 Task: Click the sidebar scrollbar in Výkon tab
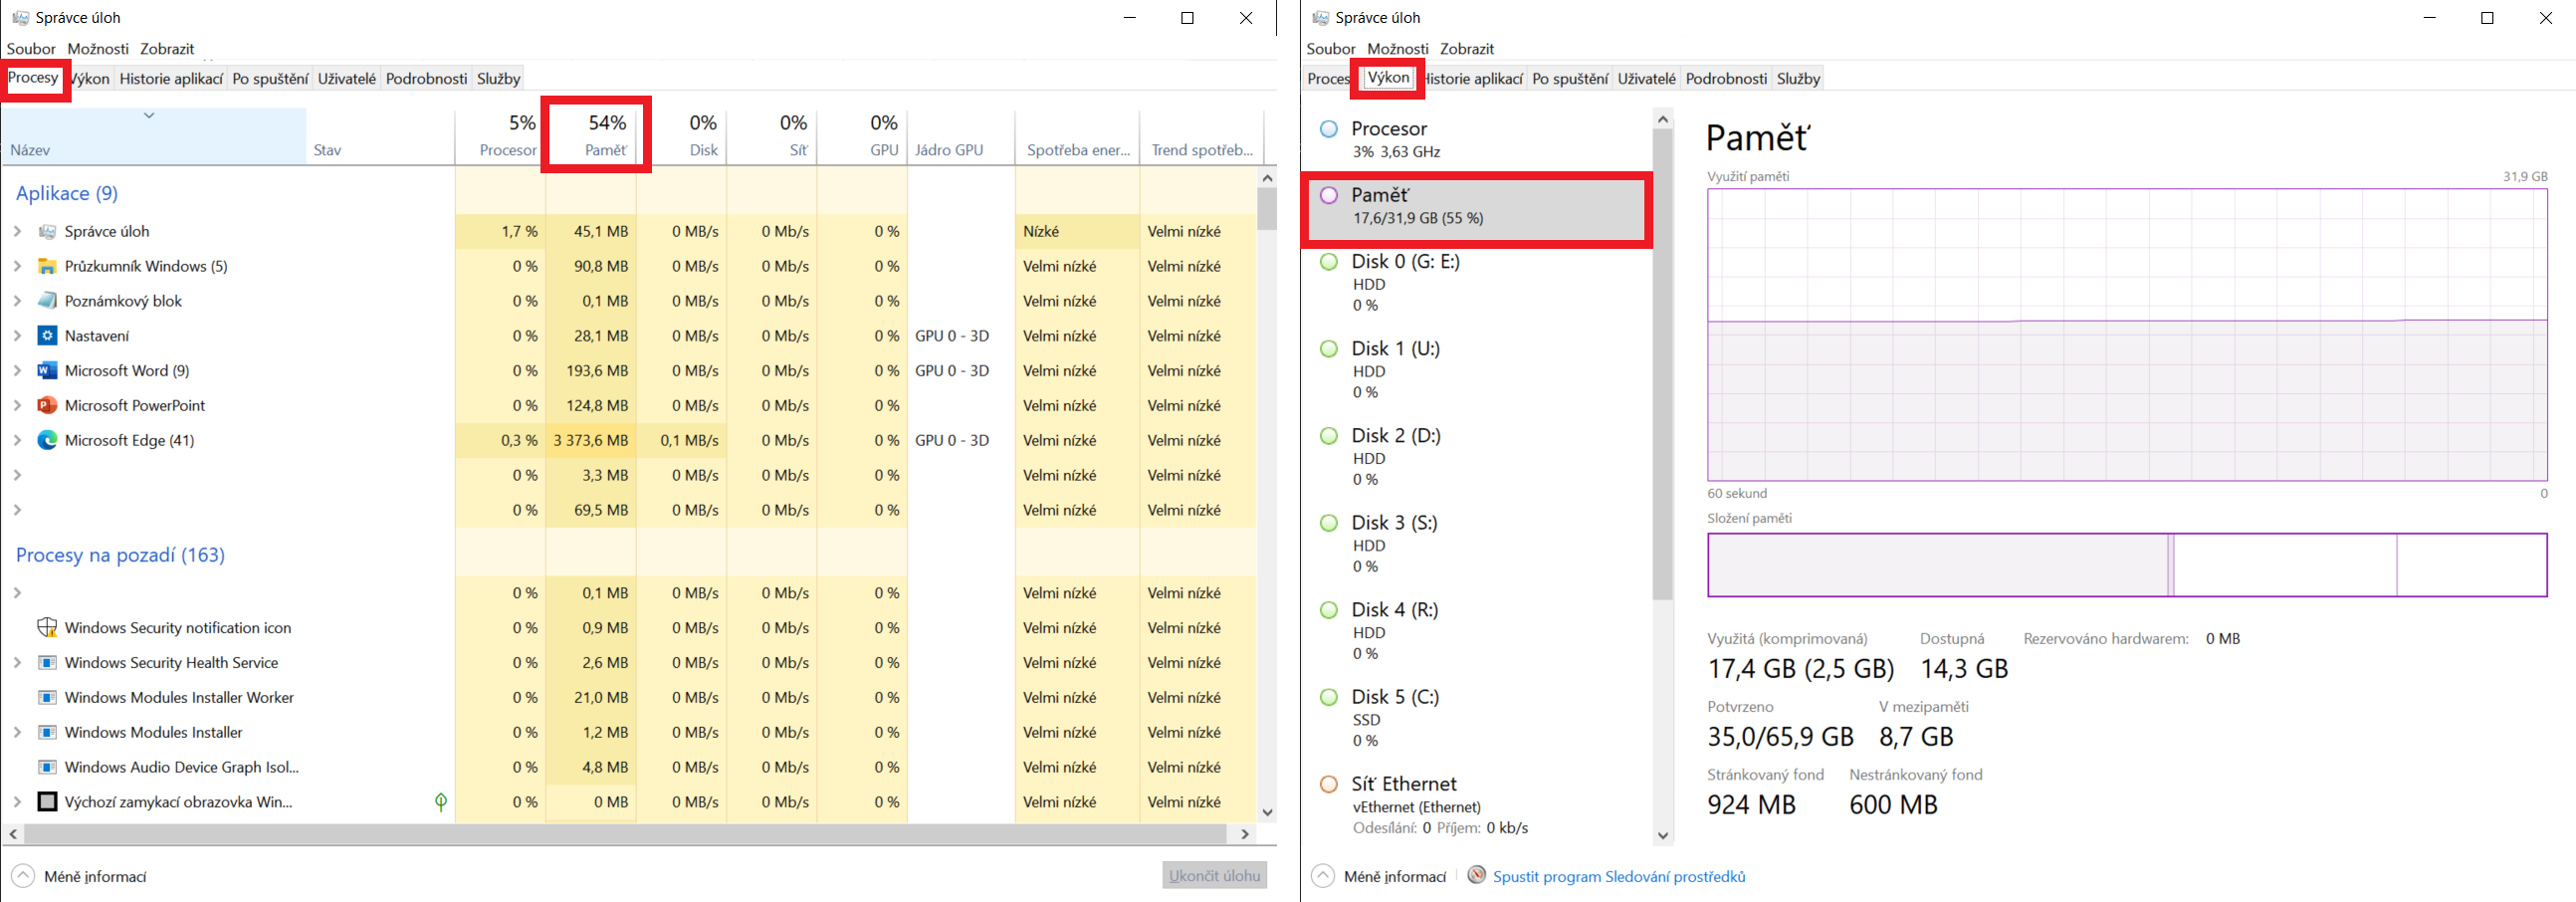[1663, 365]
